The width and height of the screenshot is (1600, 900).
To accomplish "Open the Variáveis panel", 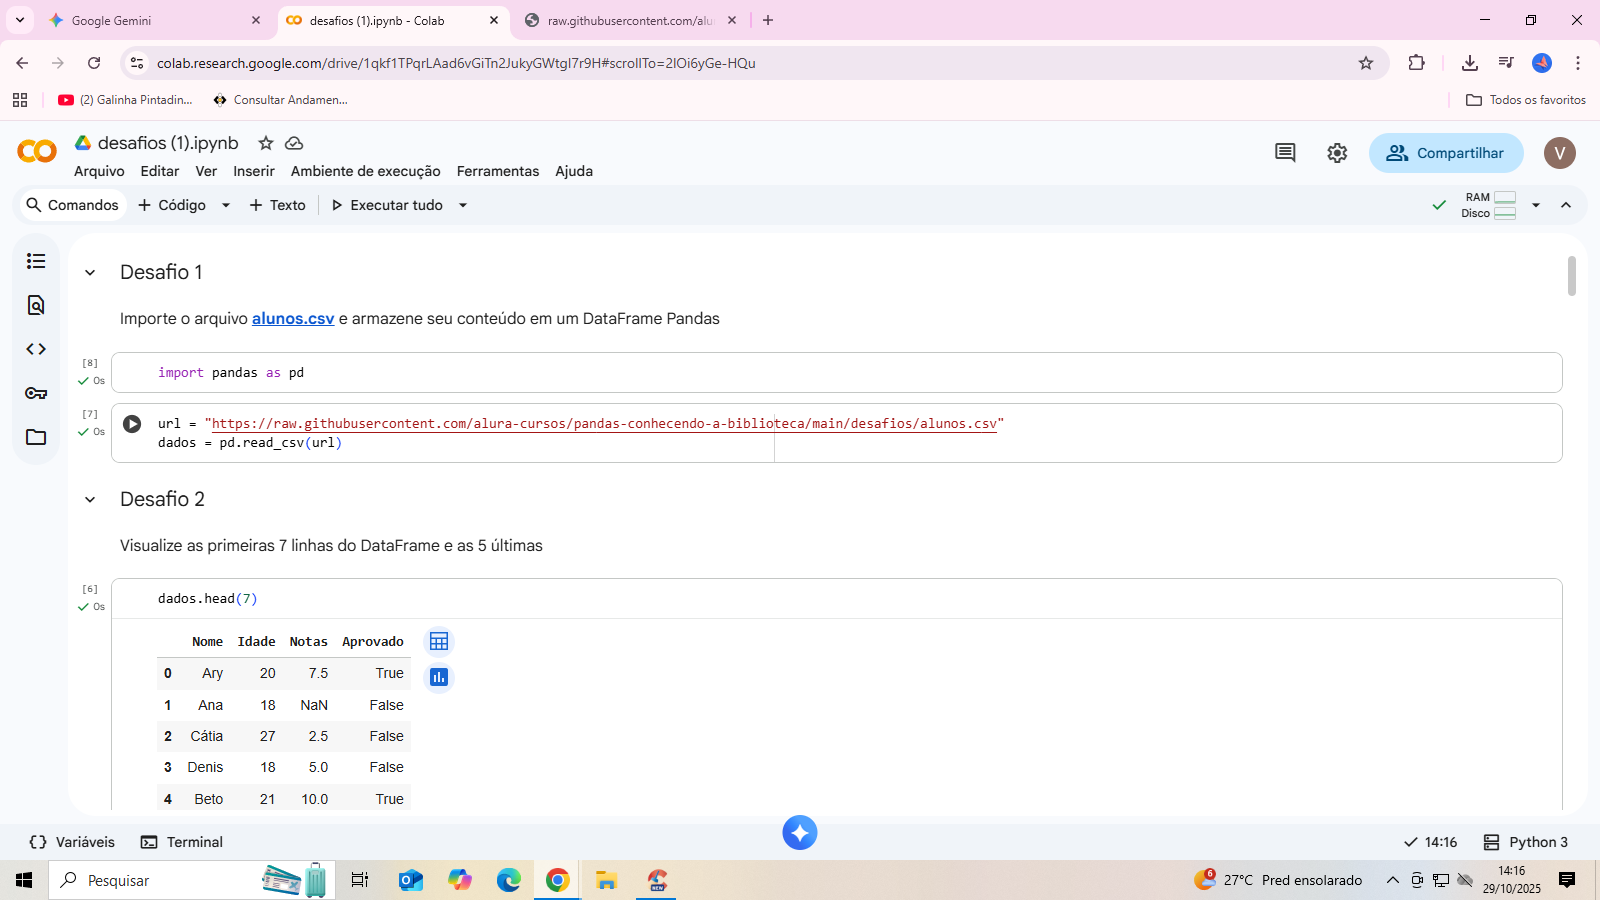I will tap(72, 842).
